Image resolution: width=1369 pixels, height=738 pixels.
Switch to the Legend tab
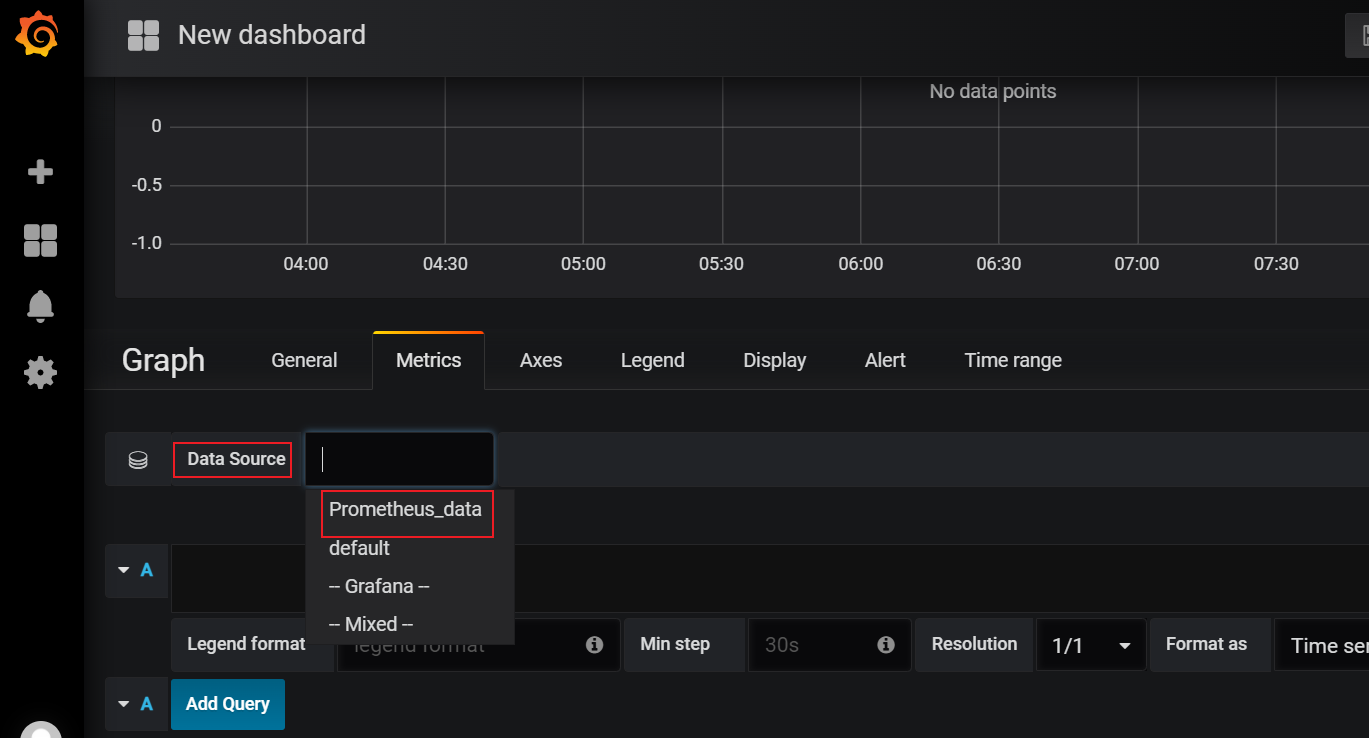(652, 360)
